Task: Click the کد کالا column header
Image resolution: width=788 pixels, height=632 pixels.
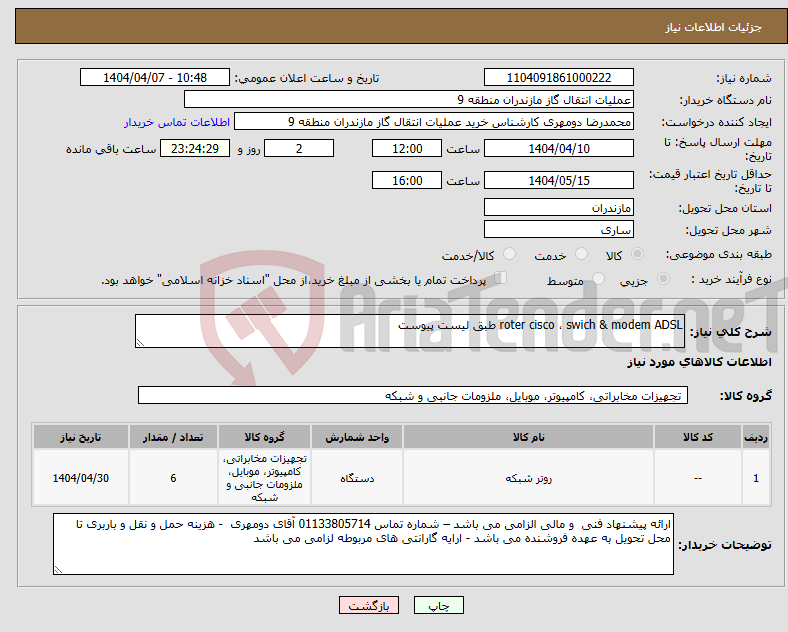Action: tap(698, 437)
